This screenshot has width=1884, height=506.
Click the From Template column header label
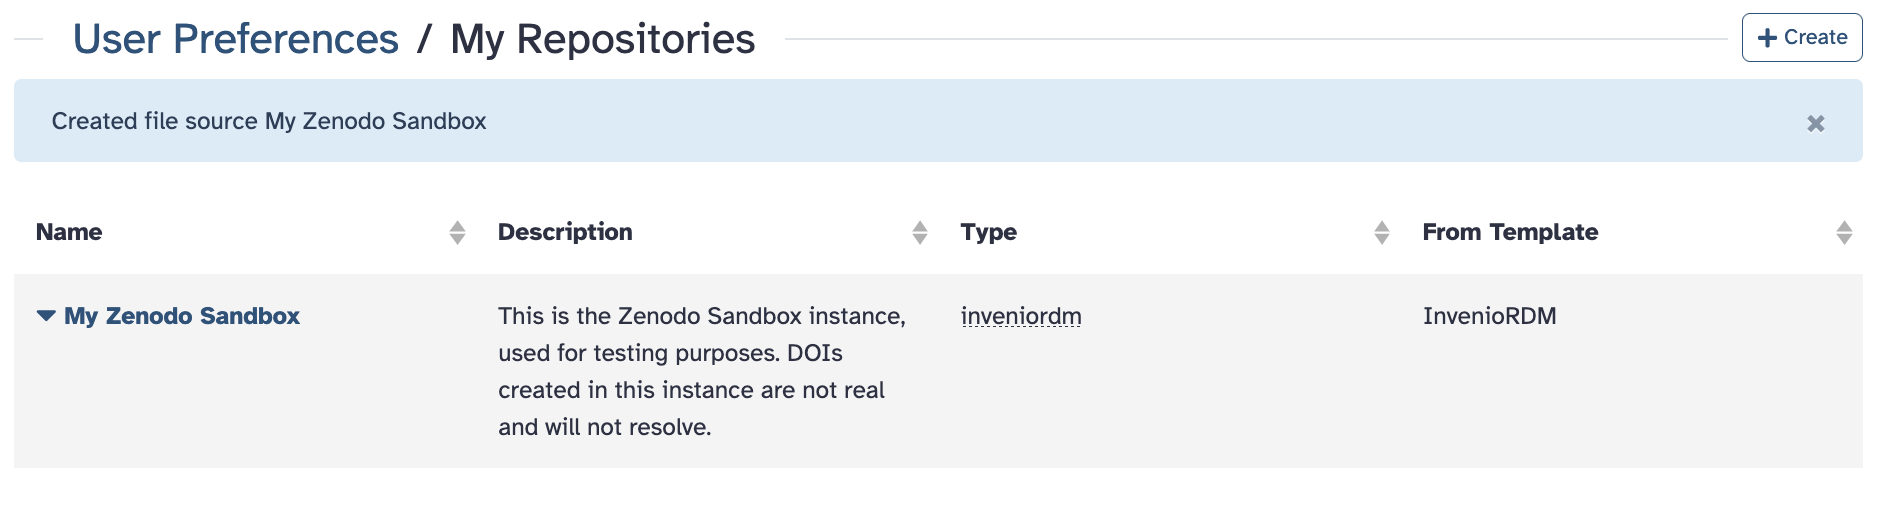1510,232
